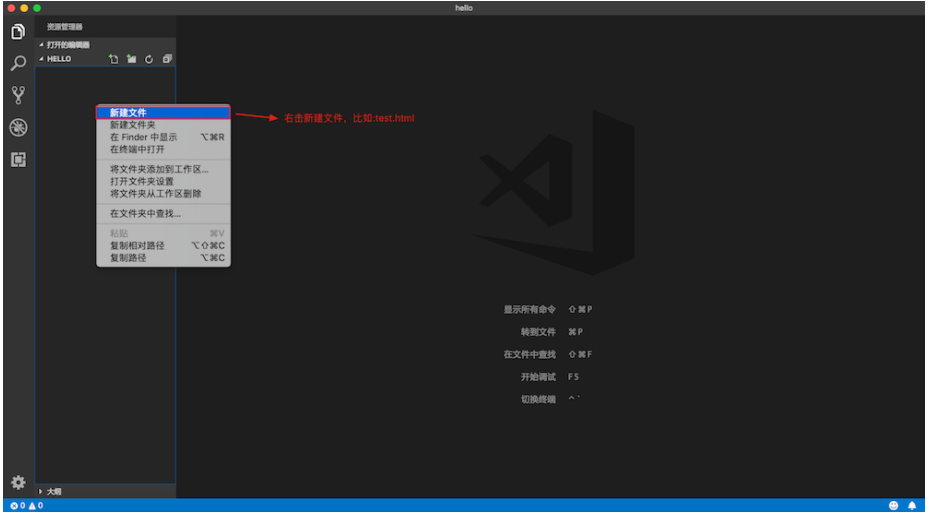Screen dimensions: 929x517
Task: Click the Collapse All folders icon
Action: click(x=167, y=59)
